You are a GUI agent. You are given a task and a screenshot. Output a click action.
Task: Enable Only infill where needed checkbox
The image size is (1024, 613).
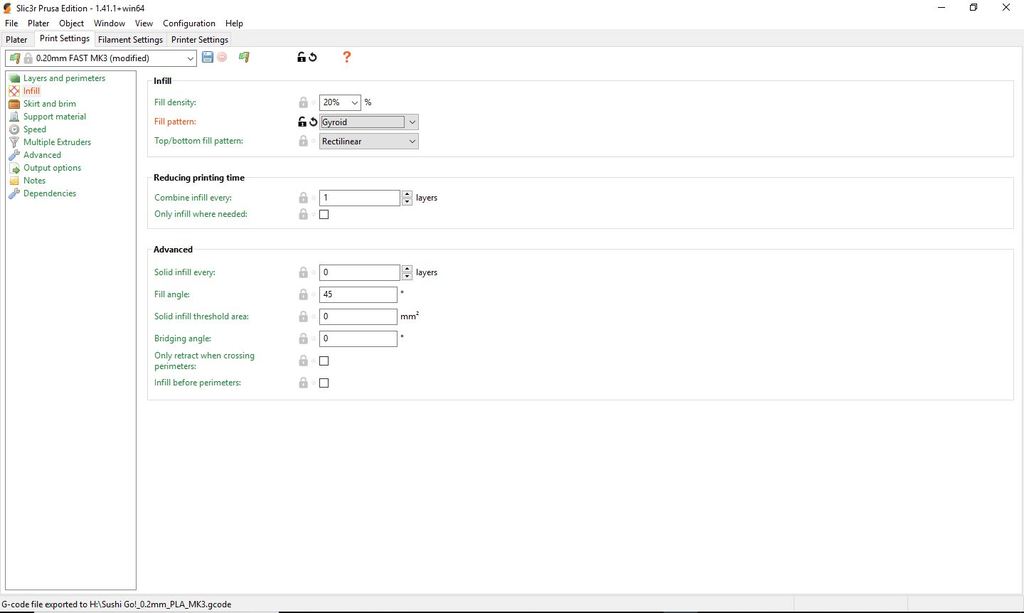coord(324,214)
